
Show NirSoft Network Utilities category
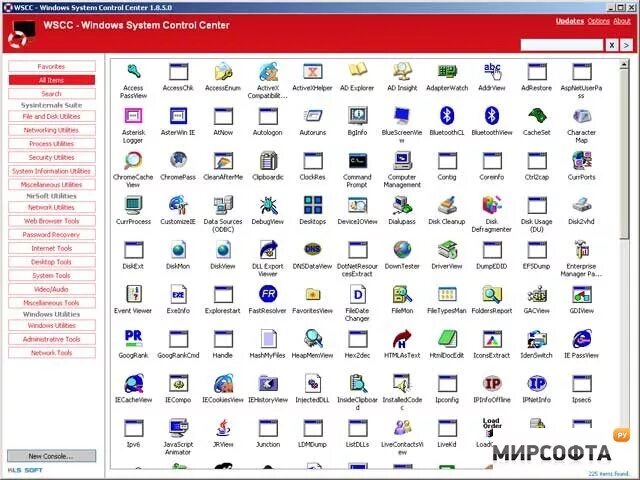point(52,207)
